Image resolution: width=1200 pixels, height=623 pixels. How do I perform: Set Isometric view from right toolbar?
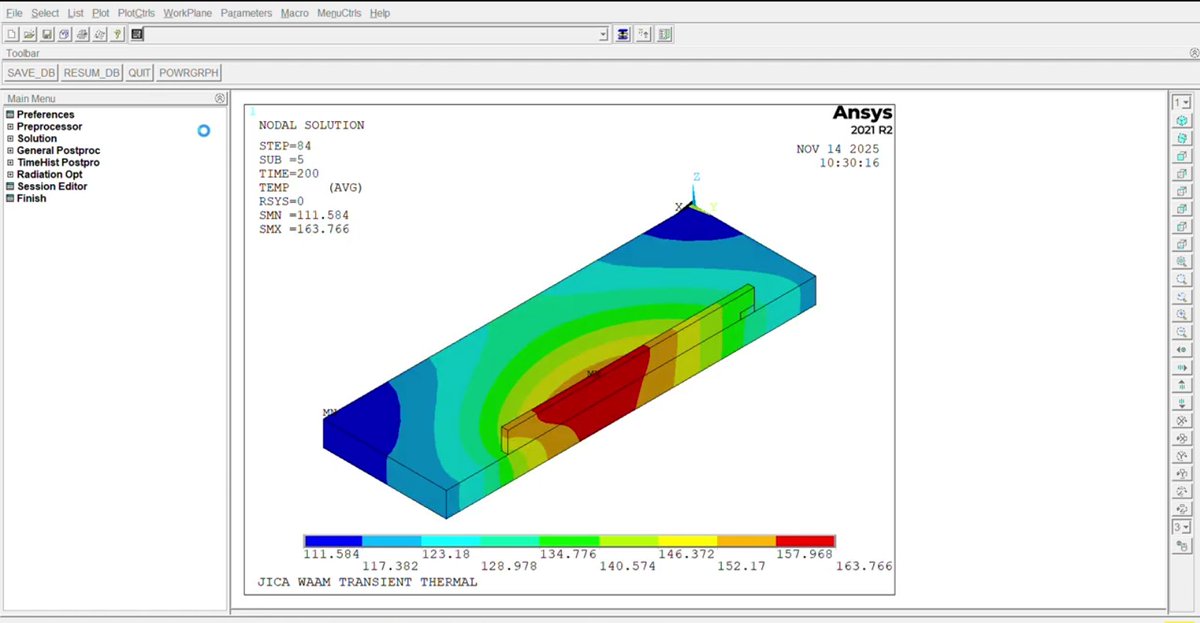[1182, 121]
